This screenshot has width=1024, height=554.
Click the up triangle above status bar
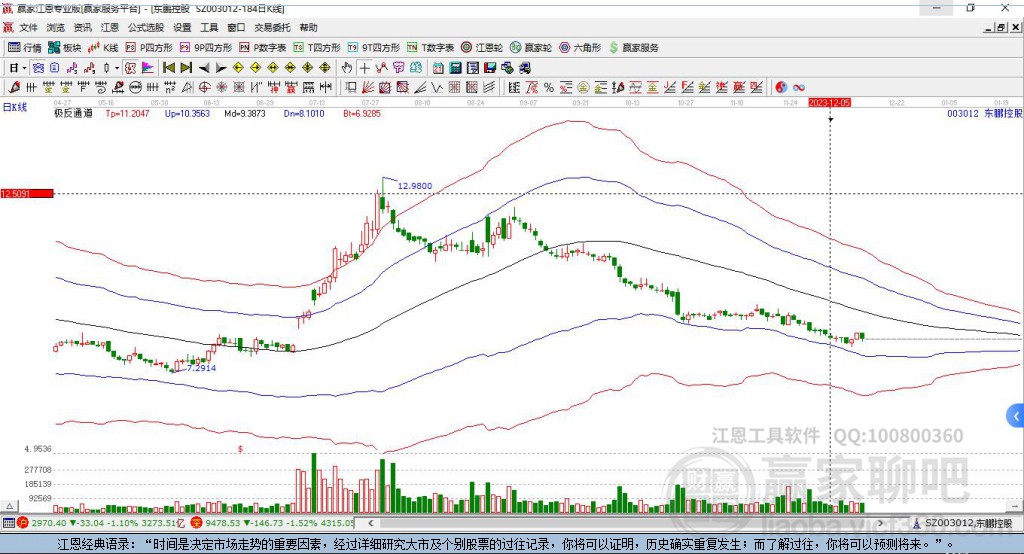[x=9, y=506]
